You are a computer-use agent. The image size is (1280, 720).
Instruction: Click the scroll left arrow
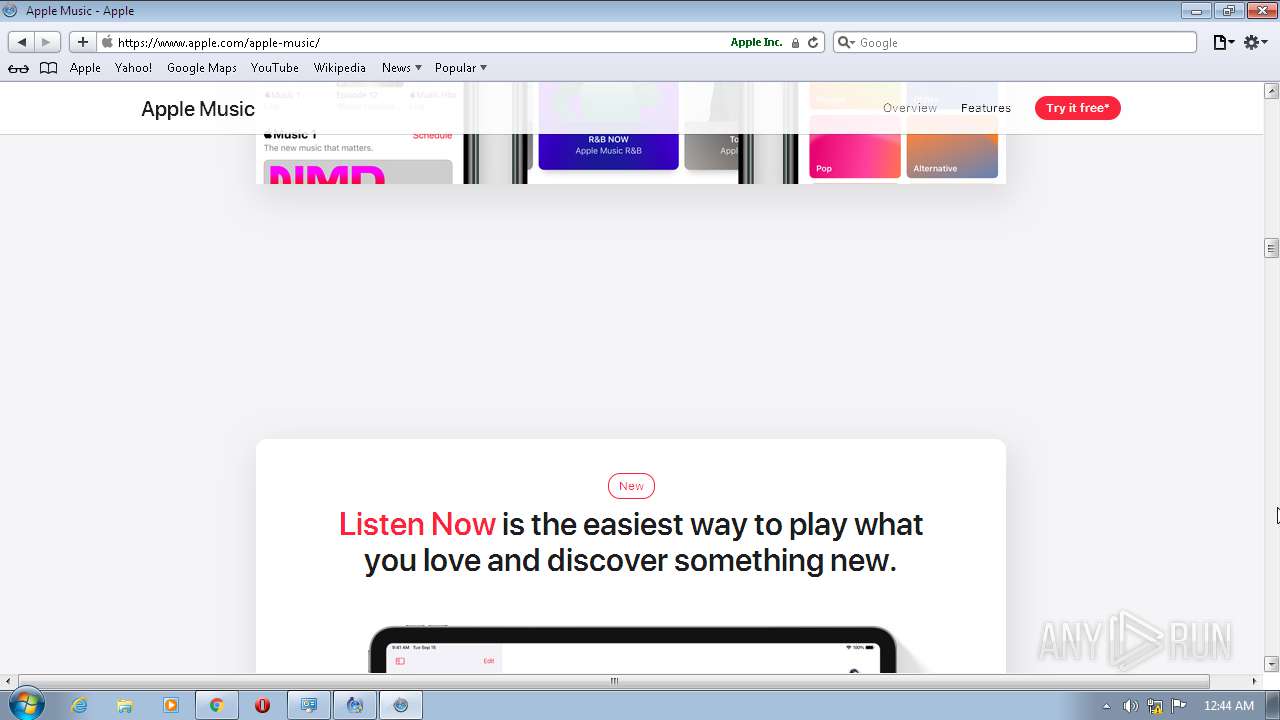click(10, 681)
